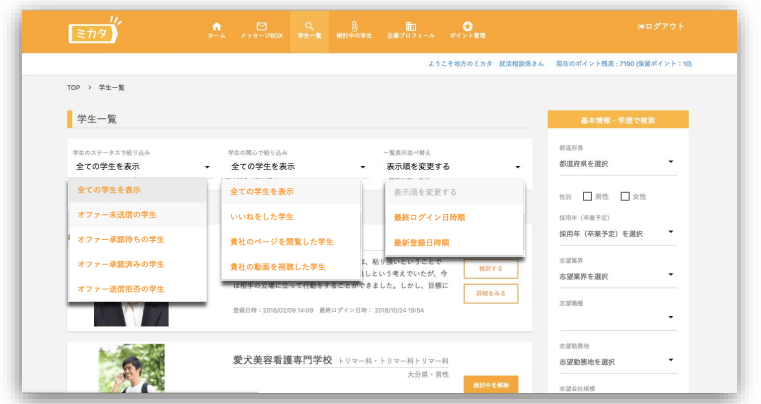761x404 pixels.
Task: Click ログアウト in the header
Action: coord(660,26)
